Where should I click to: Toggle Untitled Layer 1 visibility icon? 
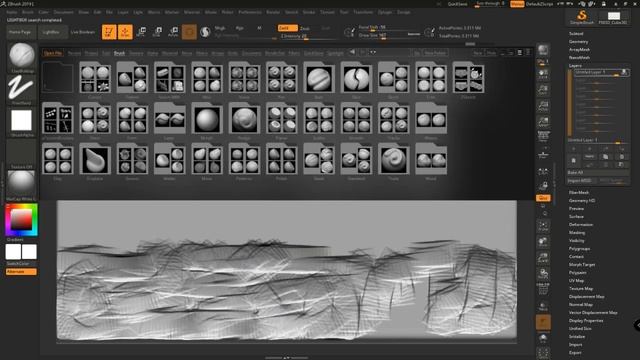(624, 72)
